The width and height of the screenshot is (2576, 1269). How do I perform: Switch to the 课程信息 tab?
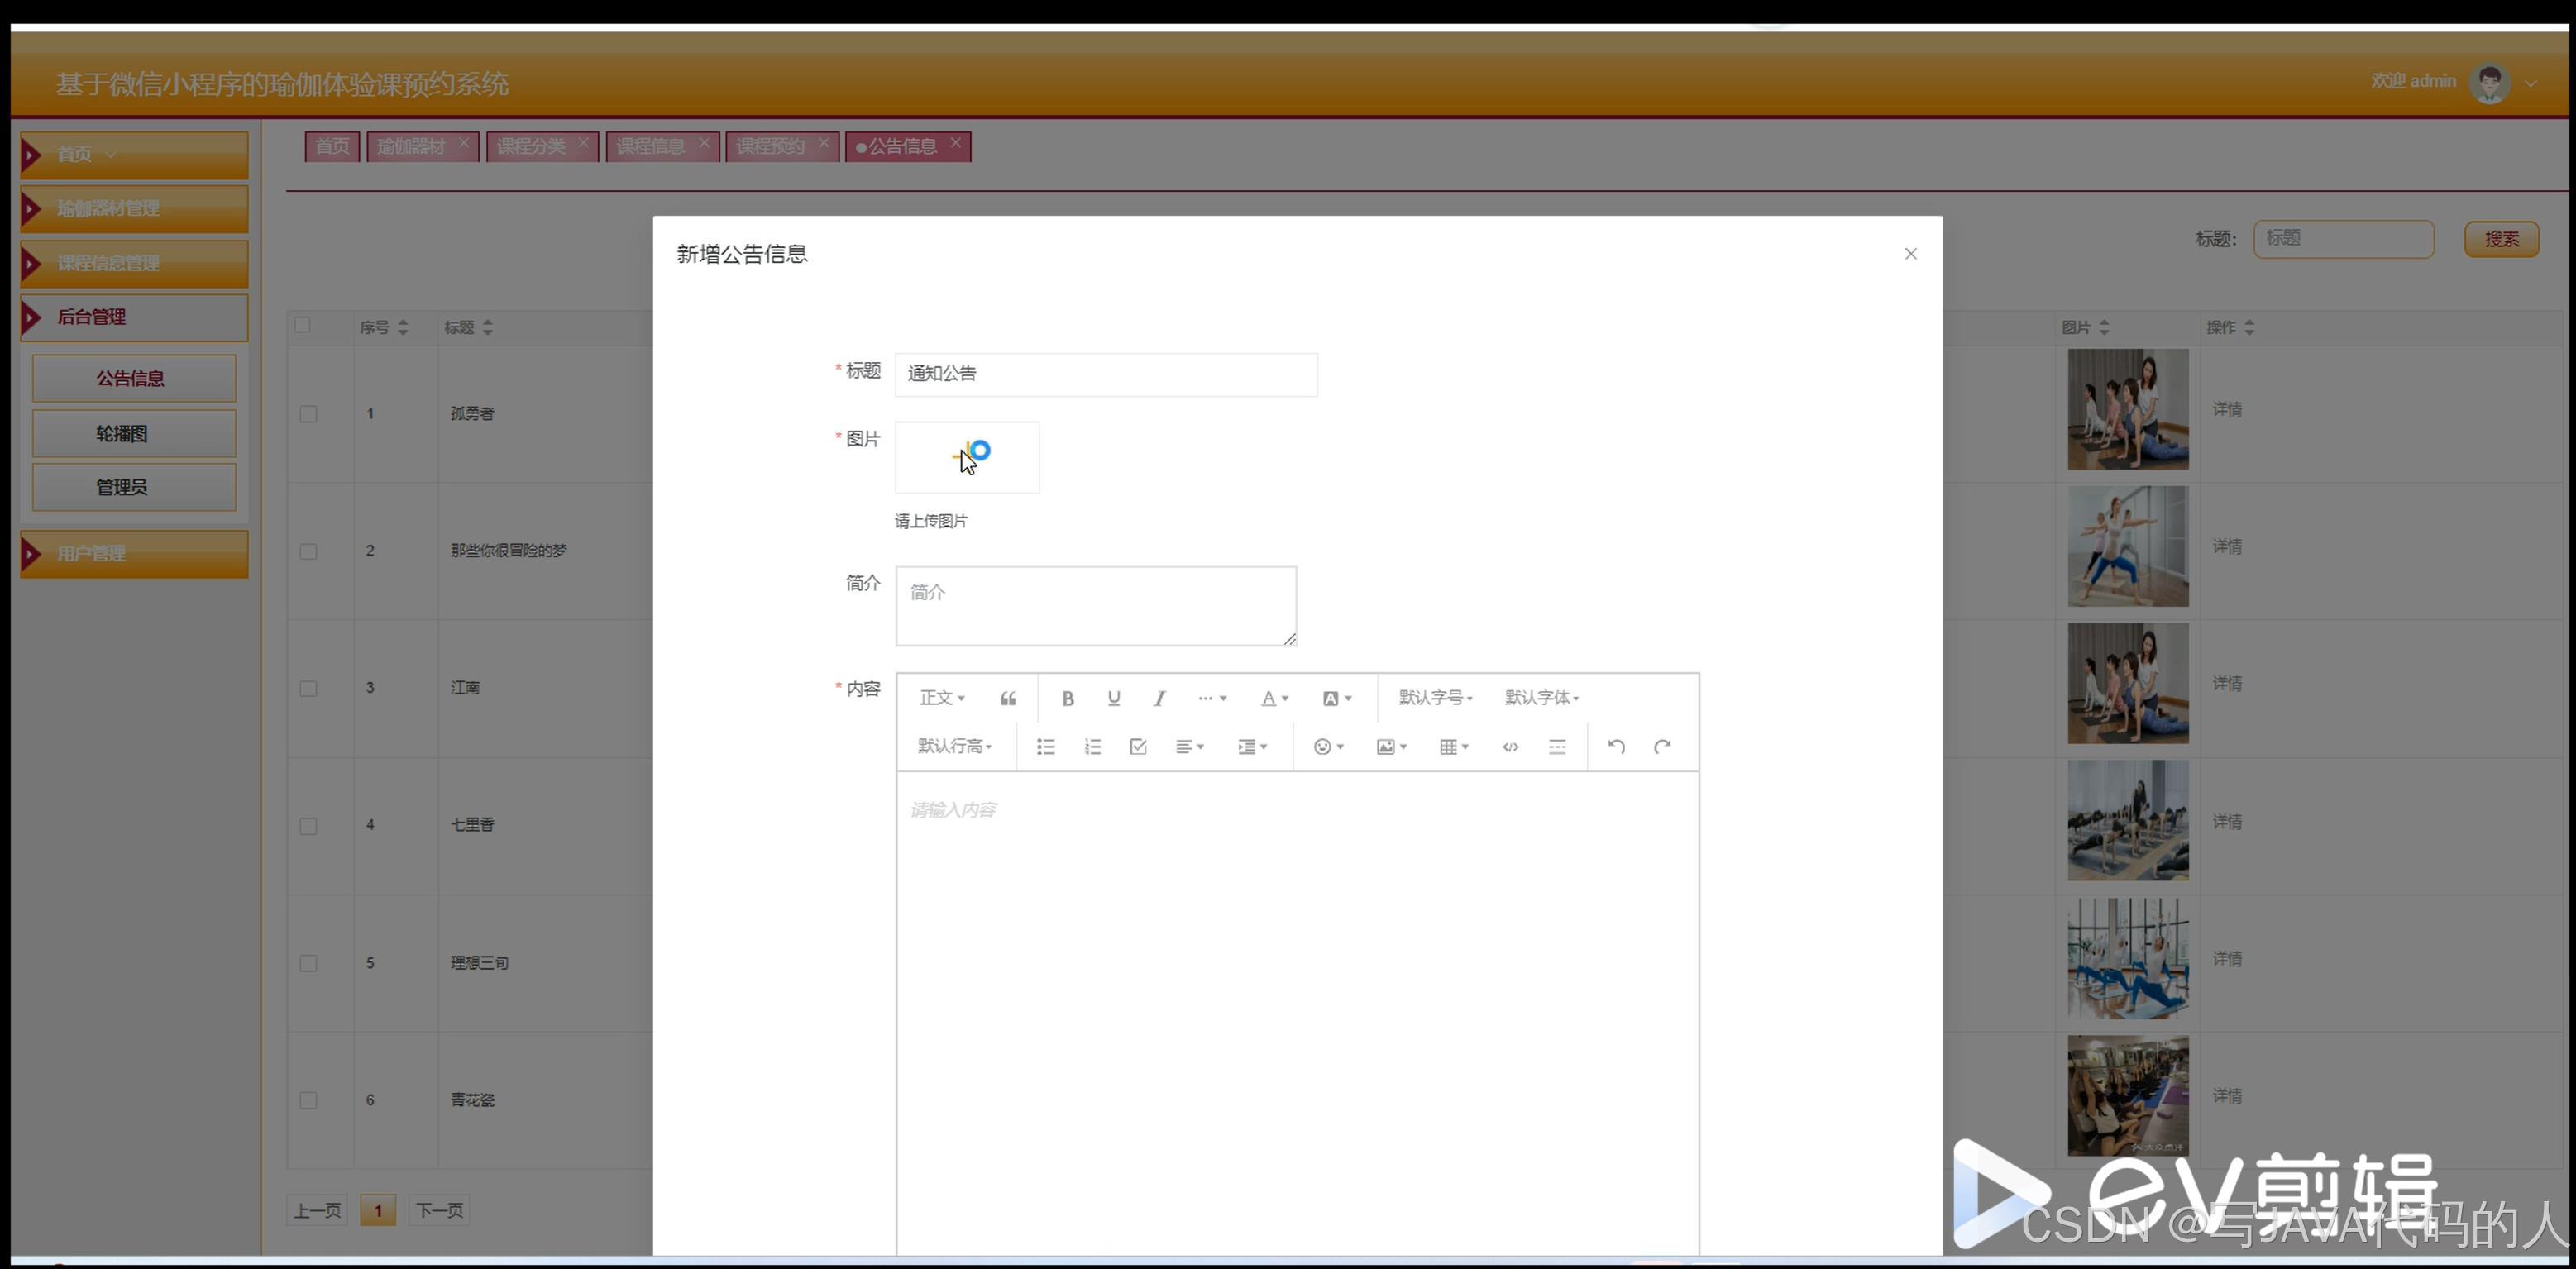pos(650,146)
